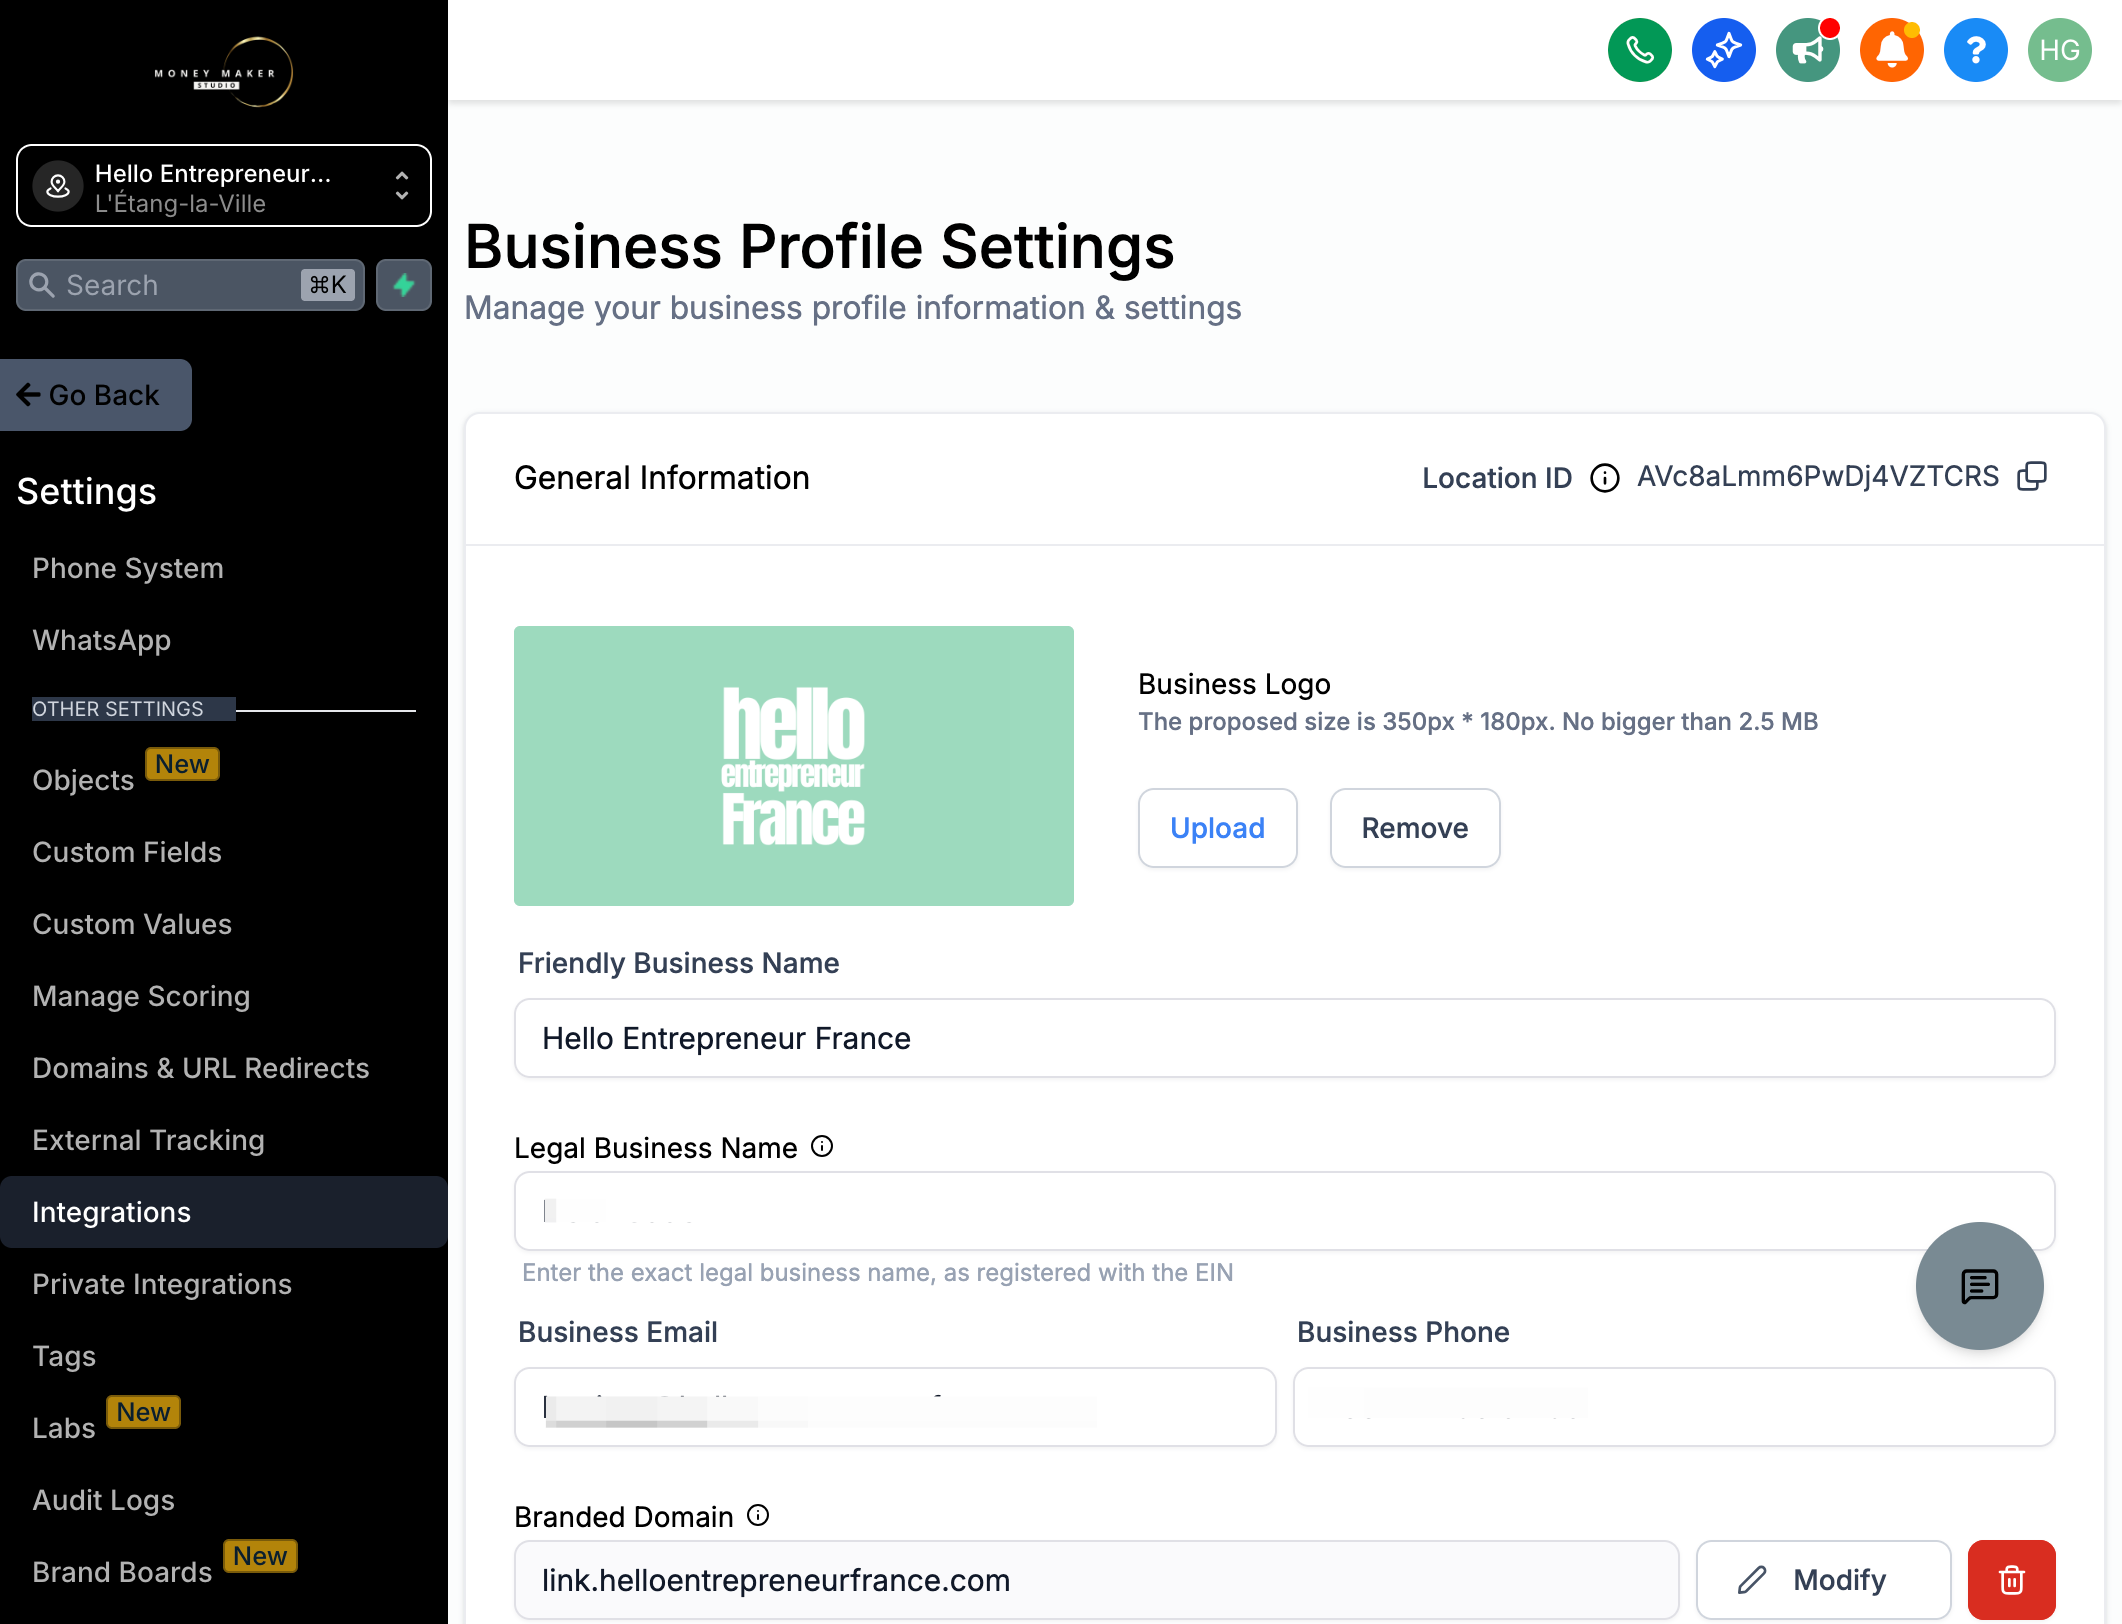
Task: Click the blue help question mark icon
Action: pyautogui.click(x=1975, y=50)
